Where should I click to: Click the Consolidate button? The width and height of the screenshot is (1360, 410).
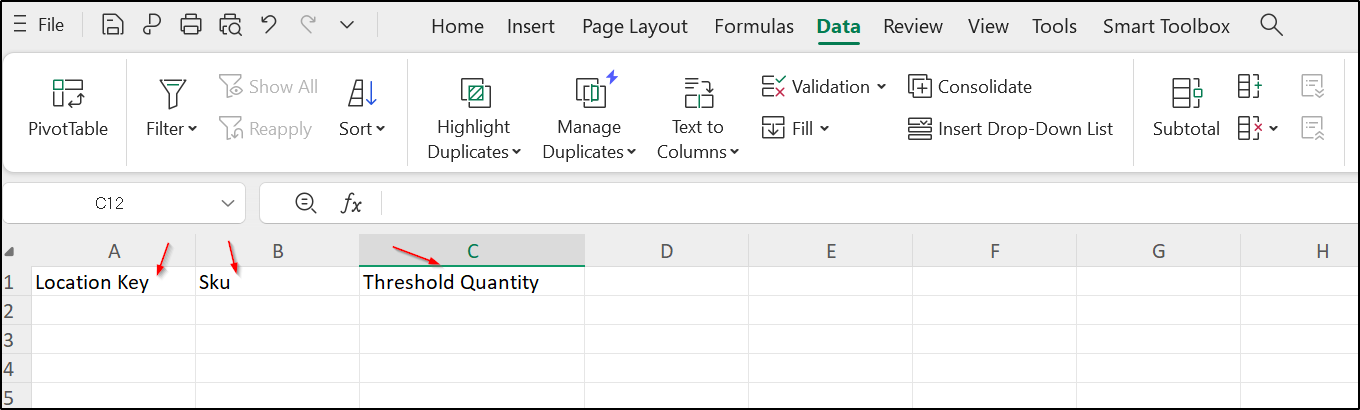click(970, 87)
